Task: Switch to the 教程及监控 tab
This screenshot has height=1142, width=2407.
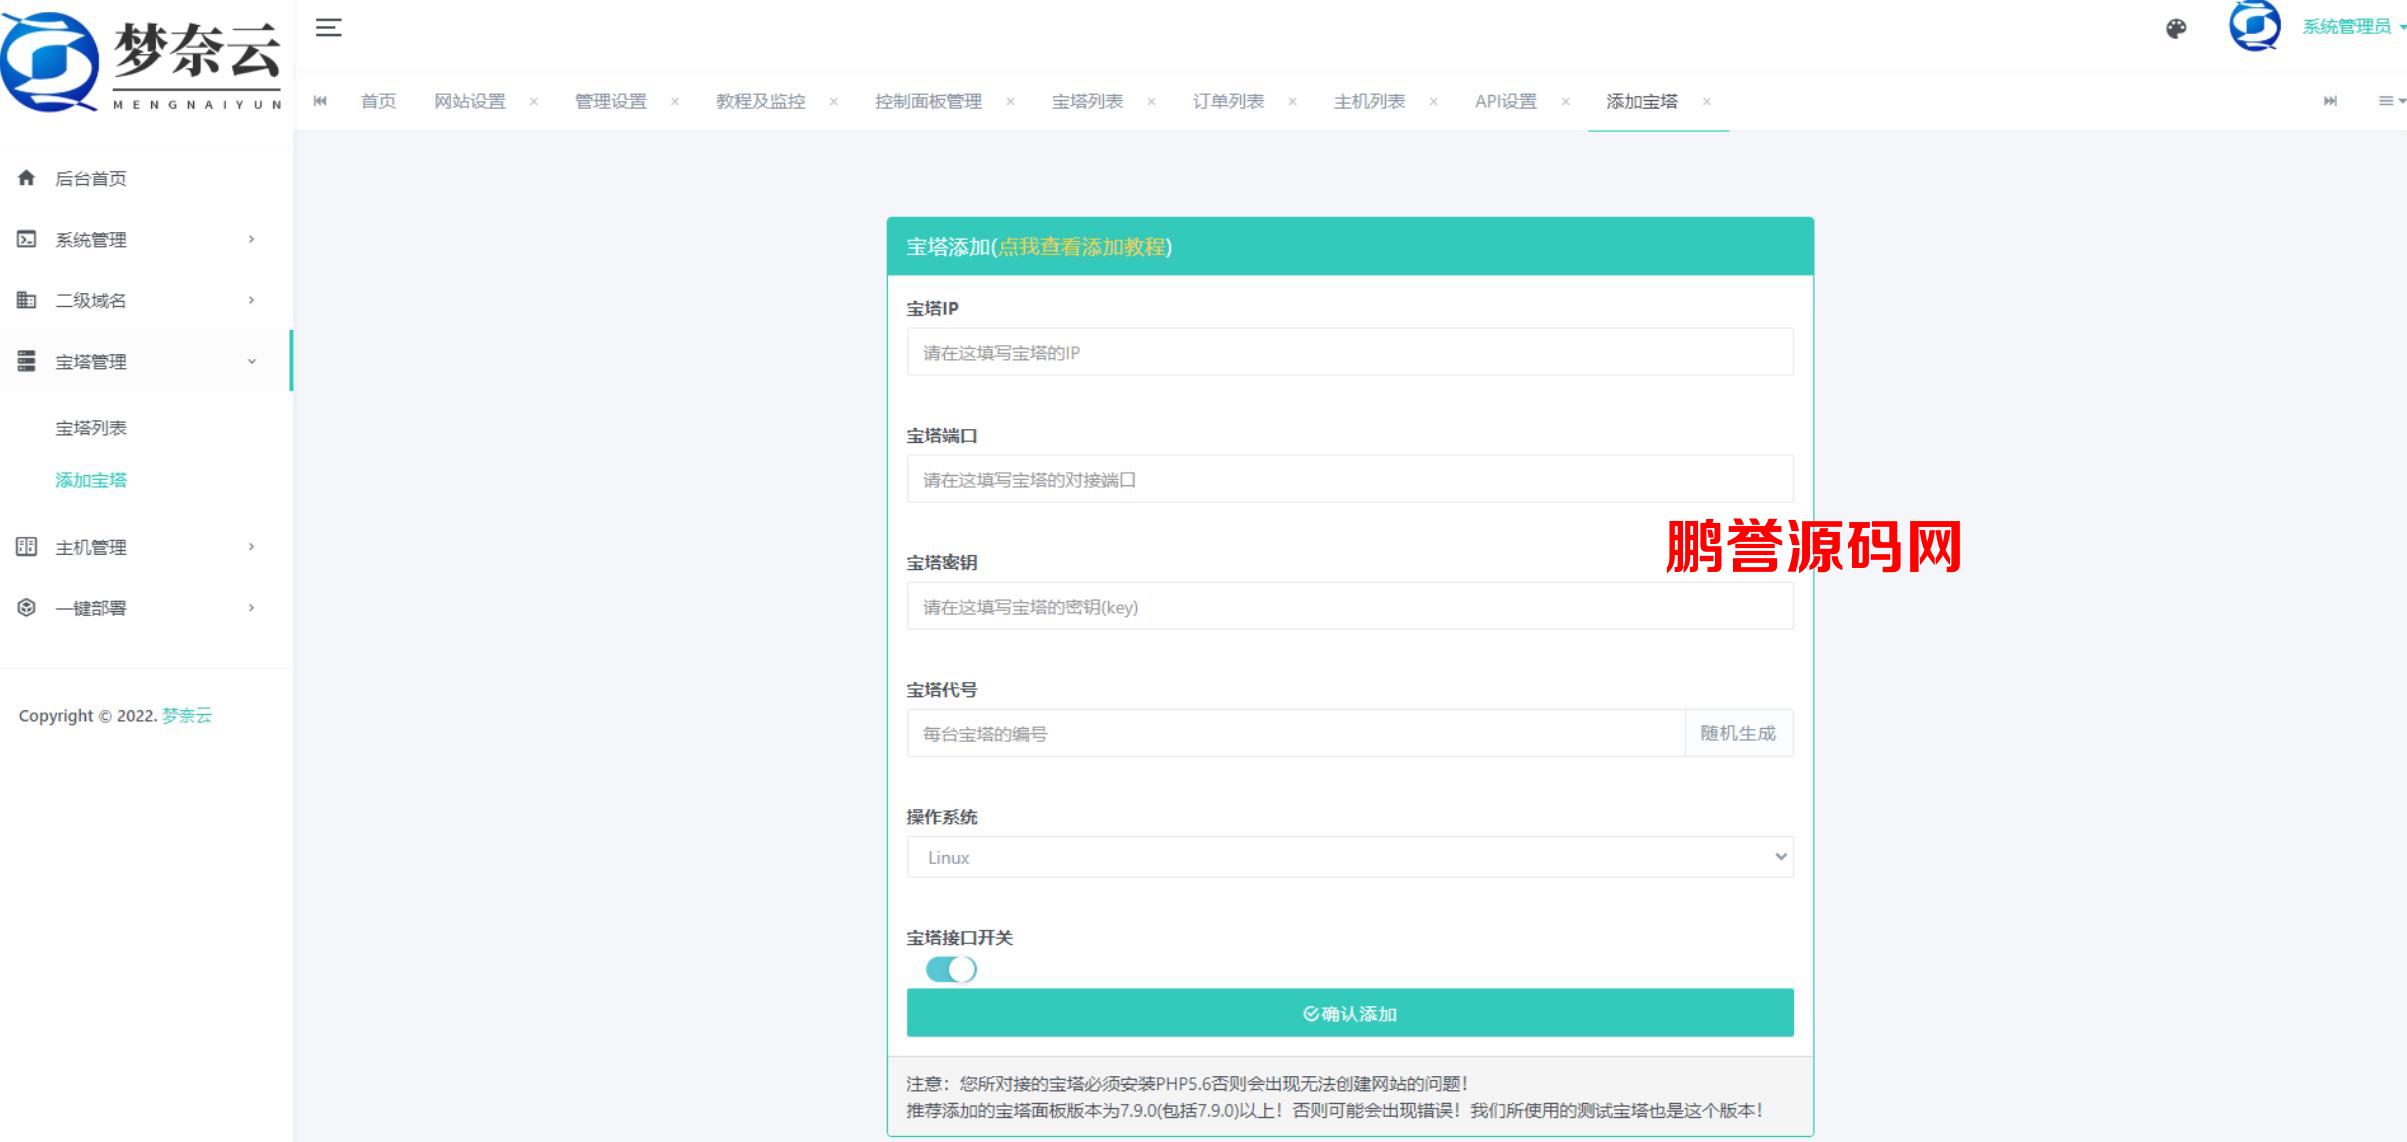Action: [761, 101]
